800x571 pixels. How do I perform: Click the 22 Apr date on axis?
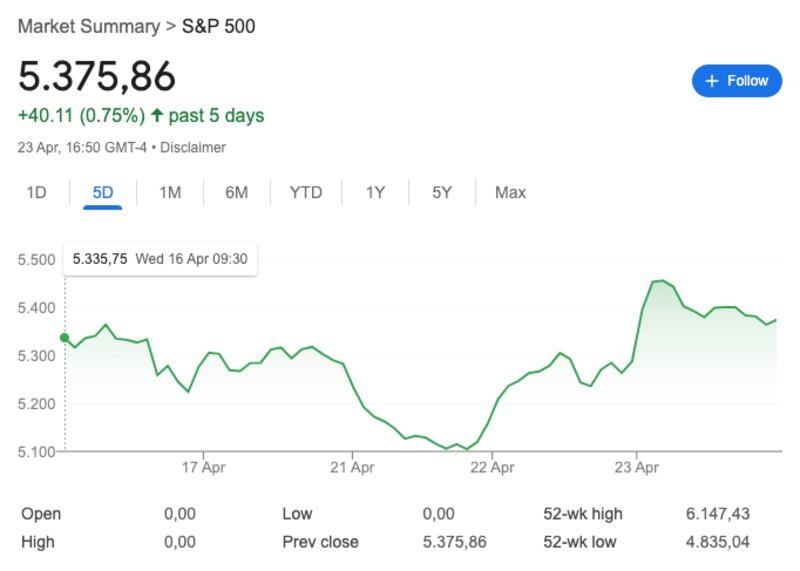coord(492,466)
